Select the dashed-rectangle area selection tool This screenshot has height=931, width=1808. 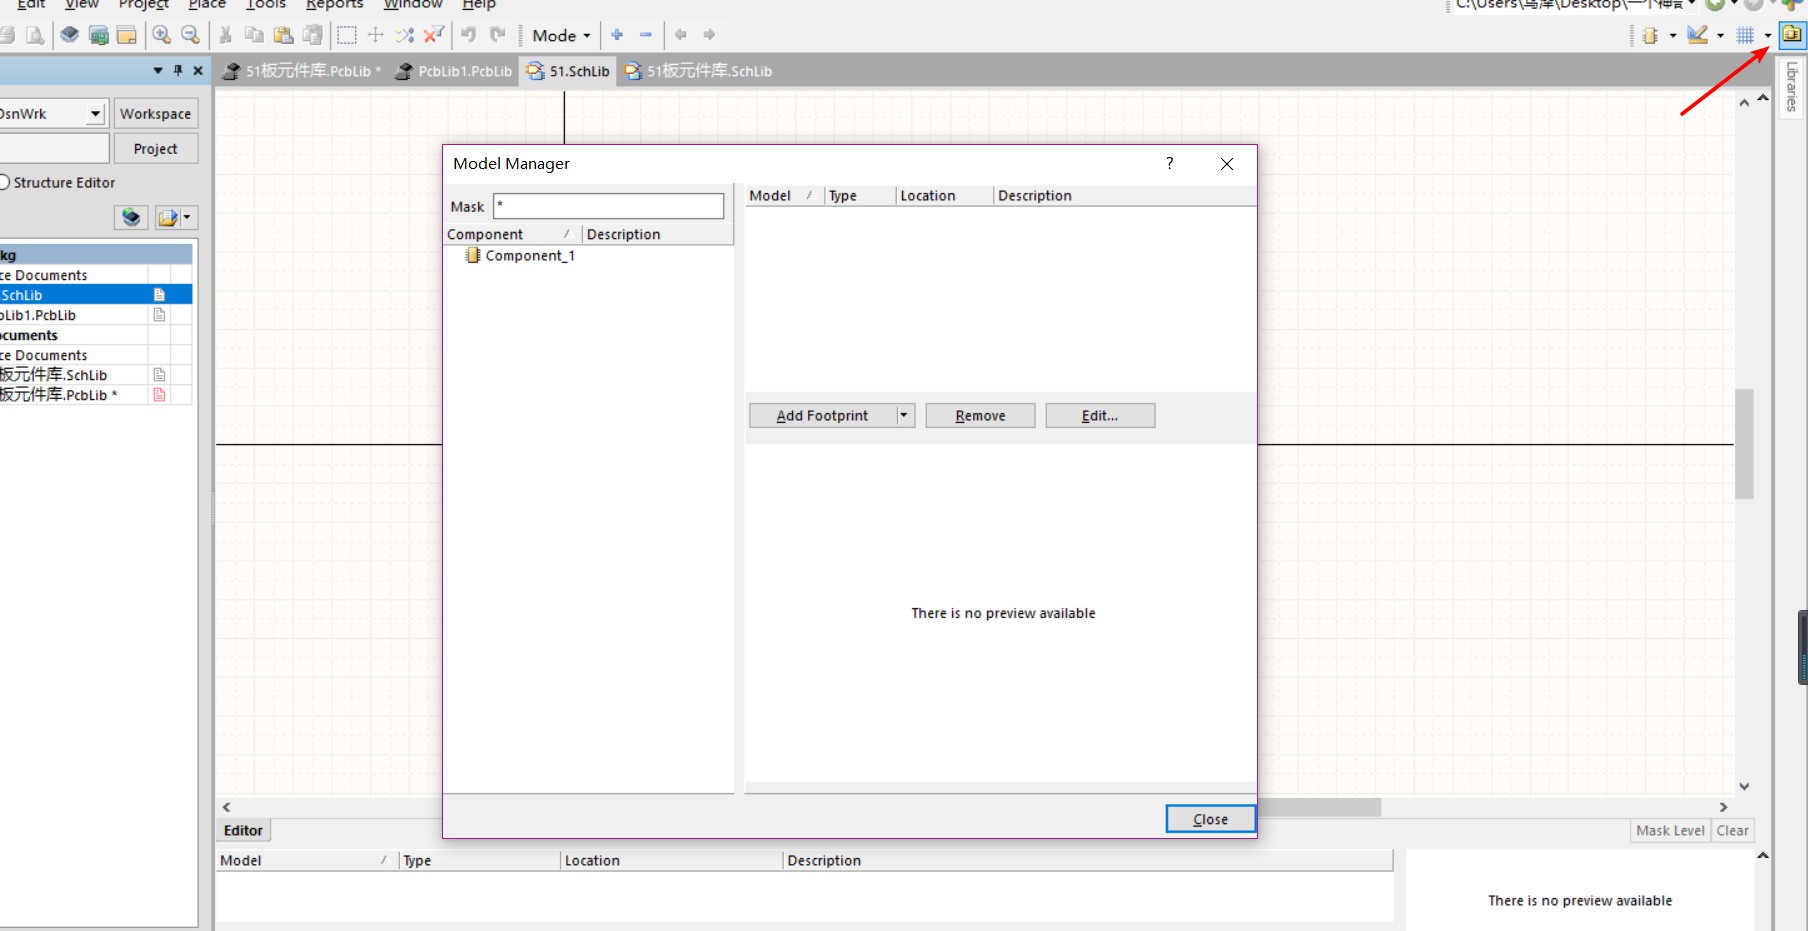click(x=346, y=35)
